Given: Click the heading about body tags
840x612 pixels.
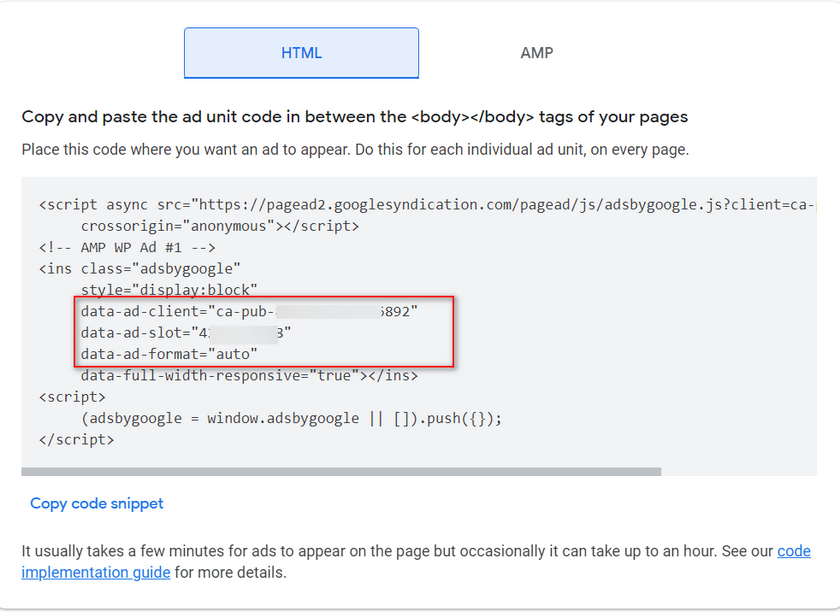Looking at the screenshot, I should pyautogui.click(x=355, y=117).
